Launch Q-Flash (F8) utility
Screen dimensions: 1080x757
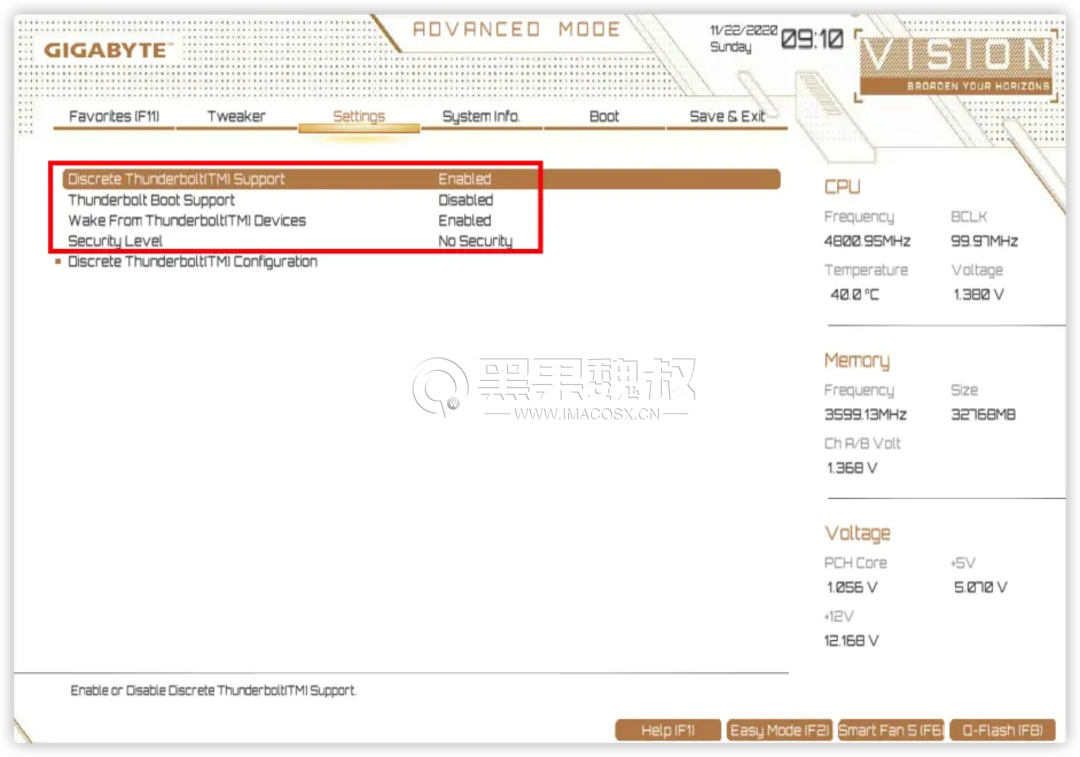(1003, 730)
